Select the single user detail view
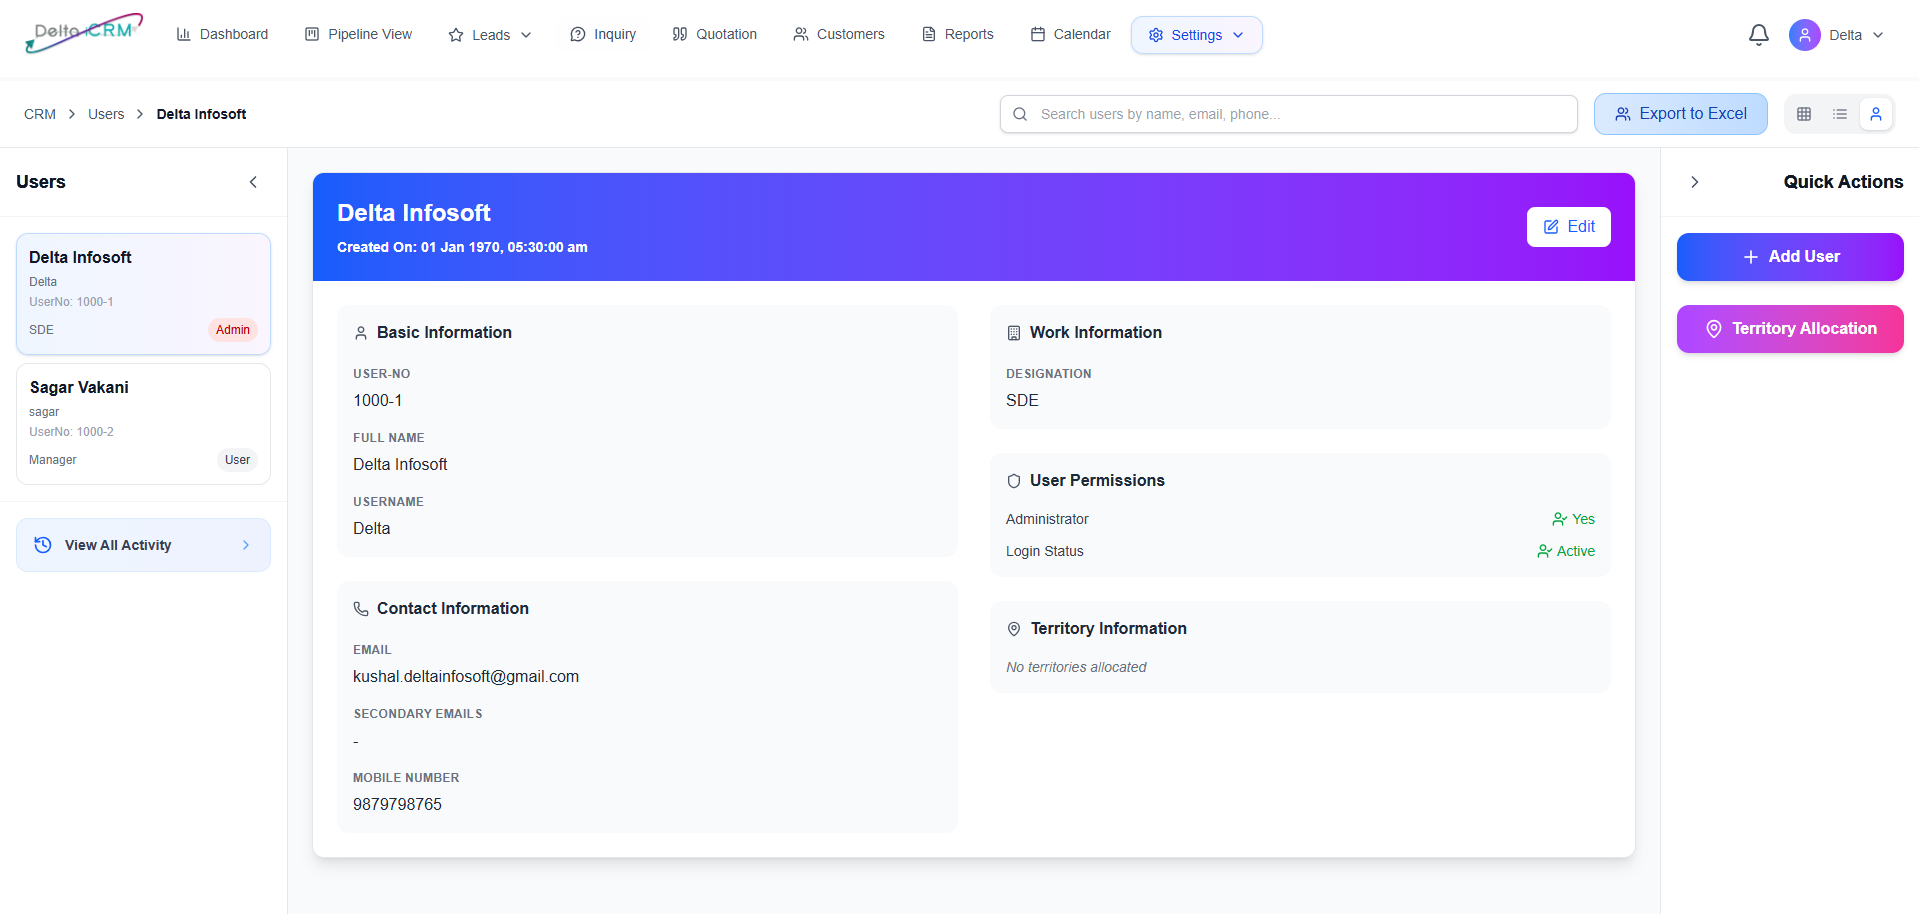Screen dimensions: 1919x914 click(x=1876, y=114)
